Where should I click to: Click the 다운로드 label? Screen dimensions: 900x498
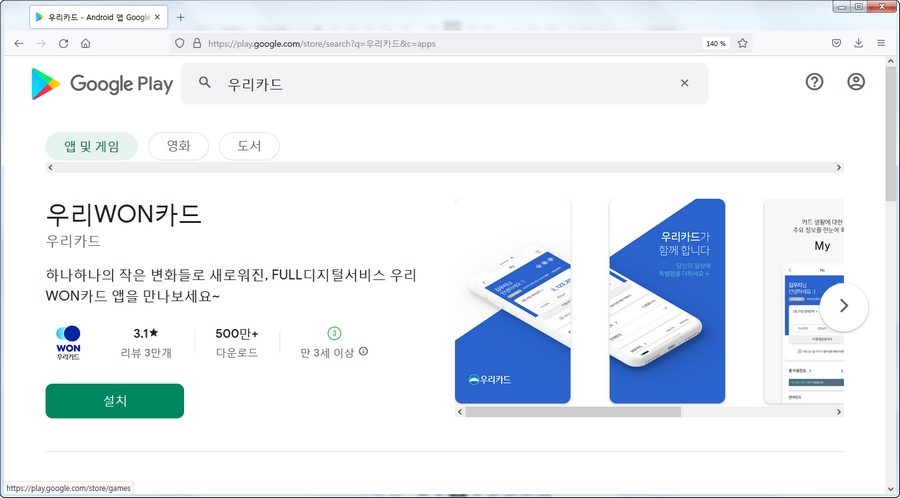point(237,353)
